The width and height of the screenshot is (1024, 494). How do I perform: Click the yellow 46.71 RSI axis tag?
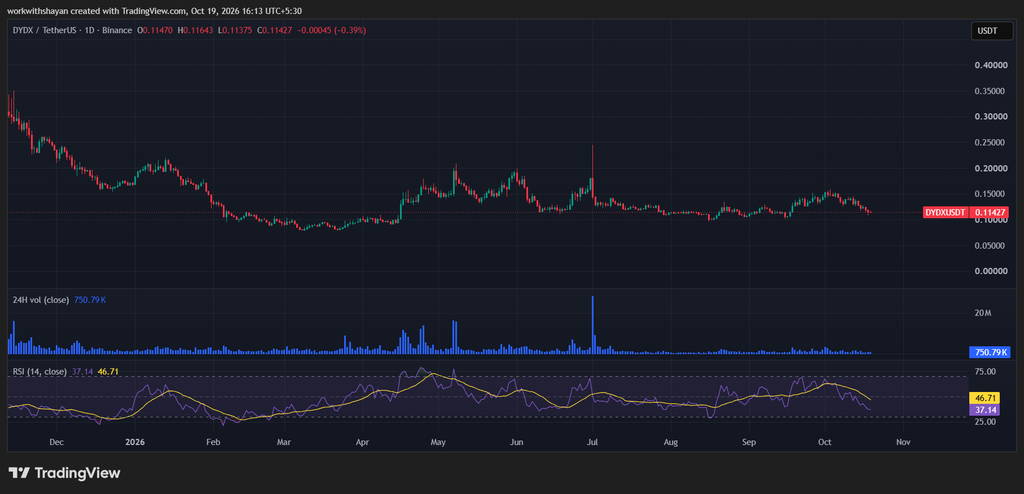(x=984, y=397)
